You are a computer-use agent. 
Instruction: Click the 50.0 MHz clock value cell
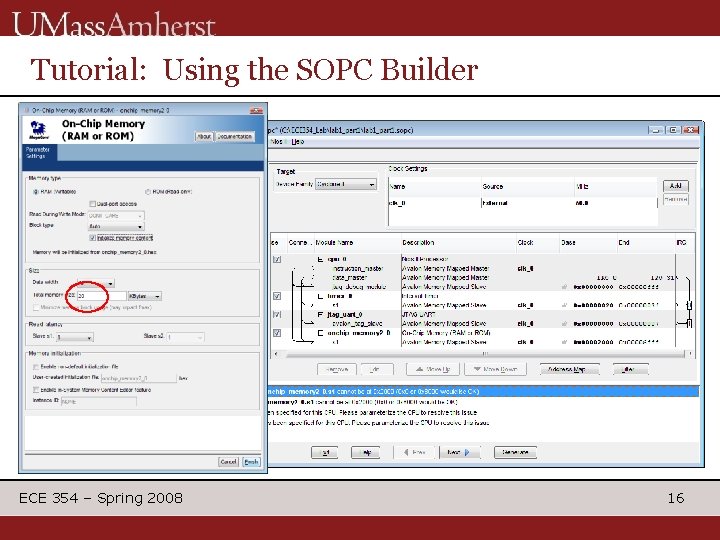click(x=615, y=203)
